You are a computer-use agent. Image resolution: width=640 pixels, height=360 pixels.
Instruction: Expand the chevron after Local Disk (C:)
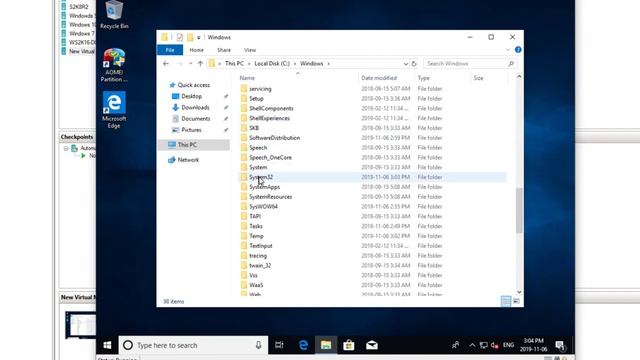(295, 64)
